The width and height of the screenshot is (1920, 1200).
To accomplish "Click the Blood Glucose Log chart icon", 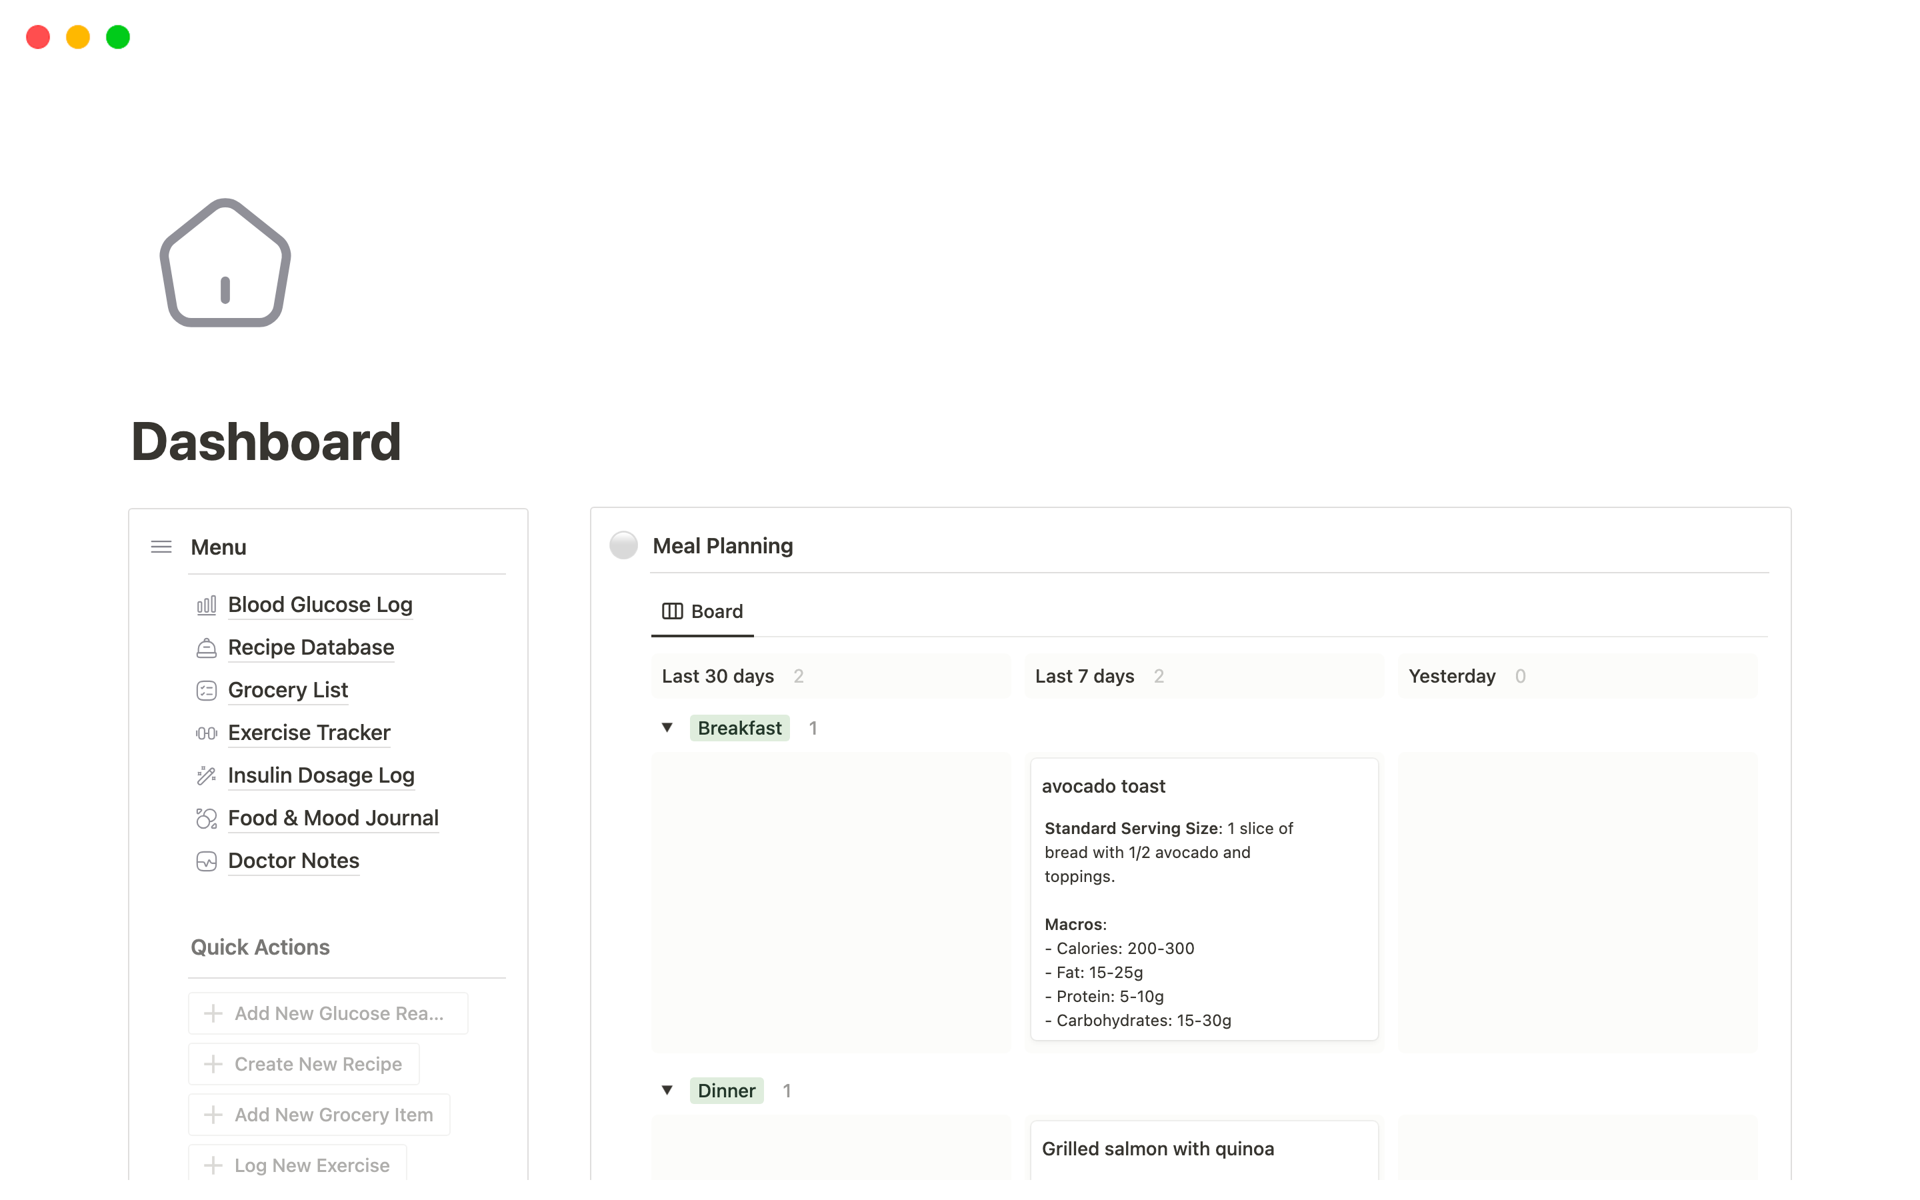I will 206,605.
